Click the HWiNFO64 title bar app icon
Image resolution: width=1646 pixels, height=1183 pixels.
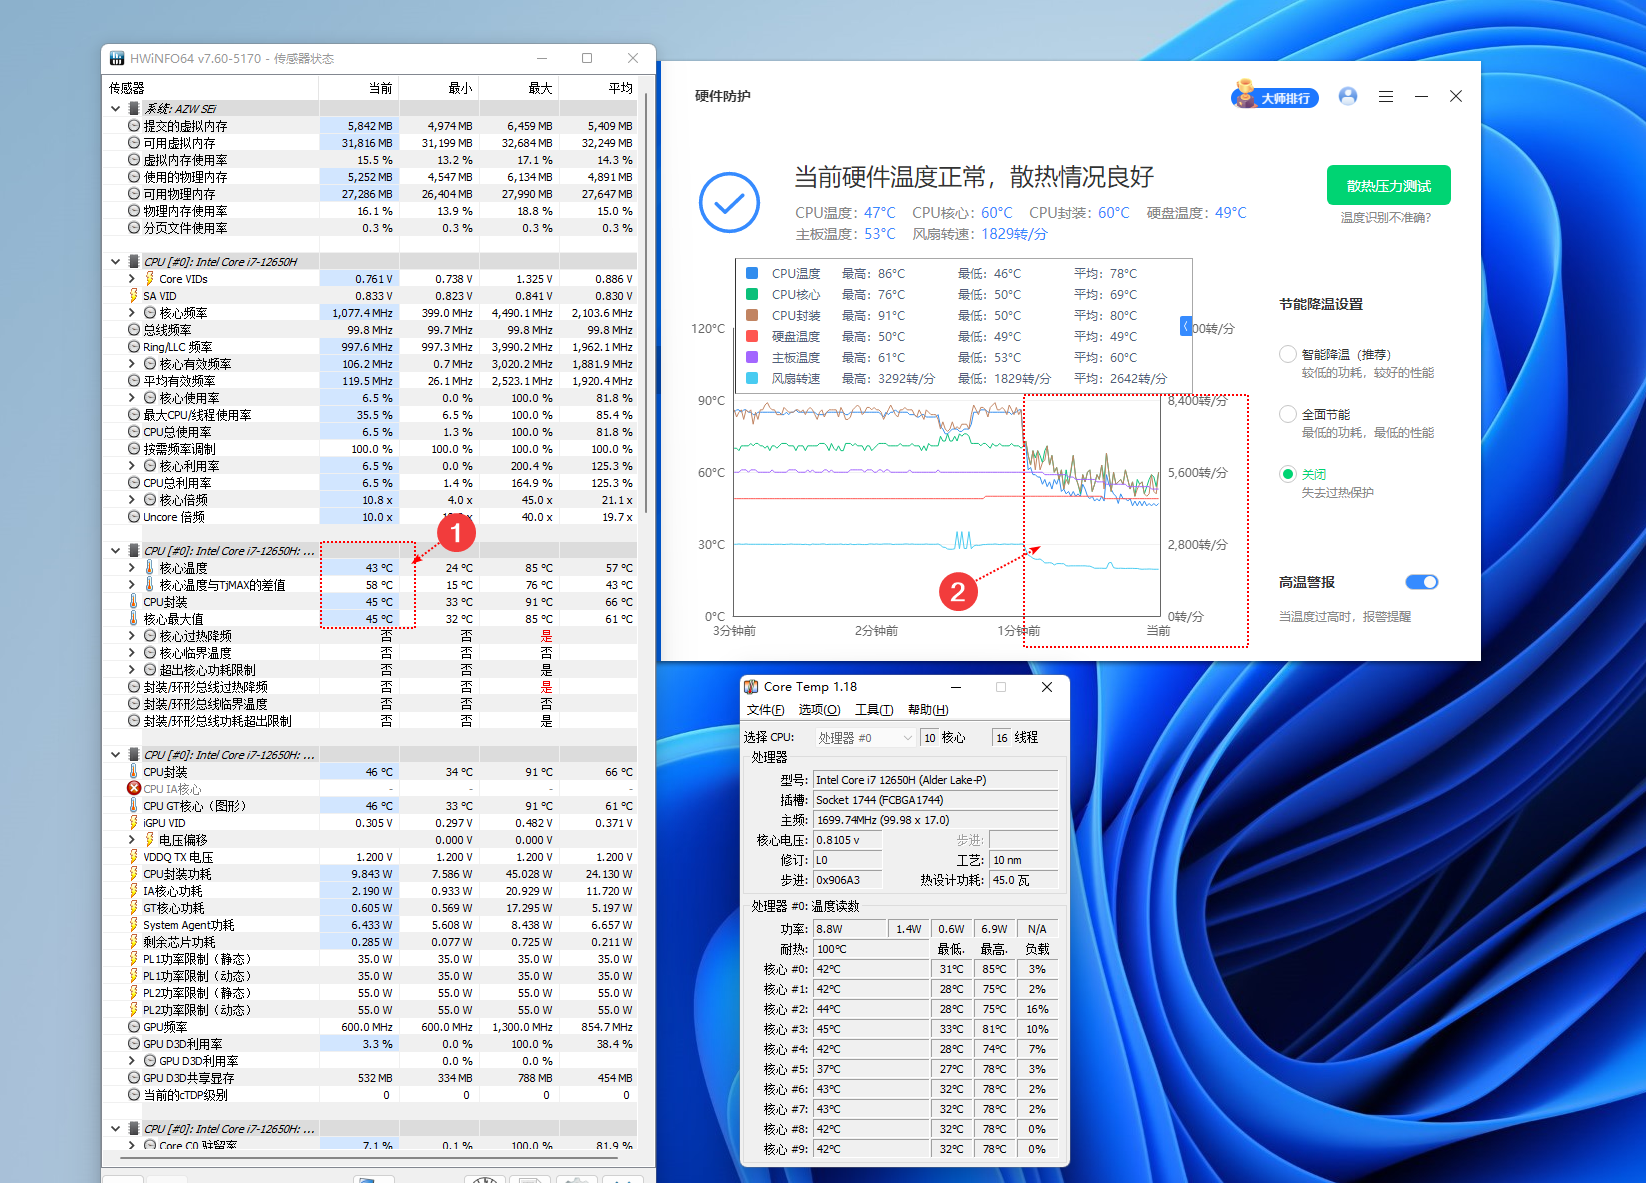pos(117,58)
